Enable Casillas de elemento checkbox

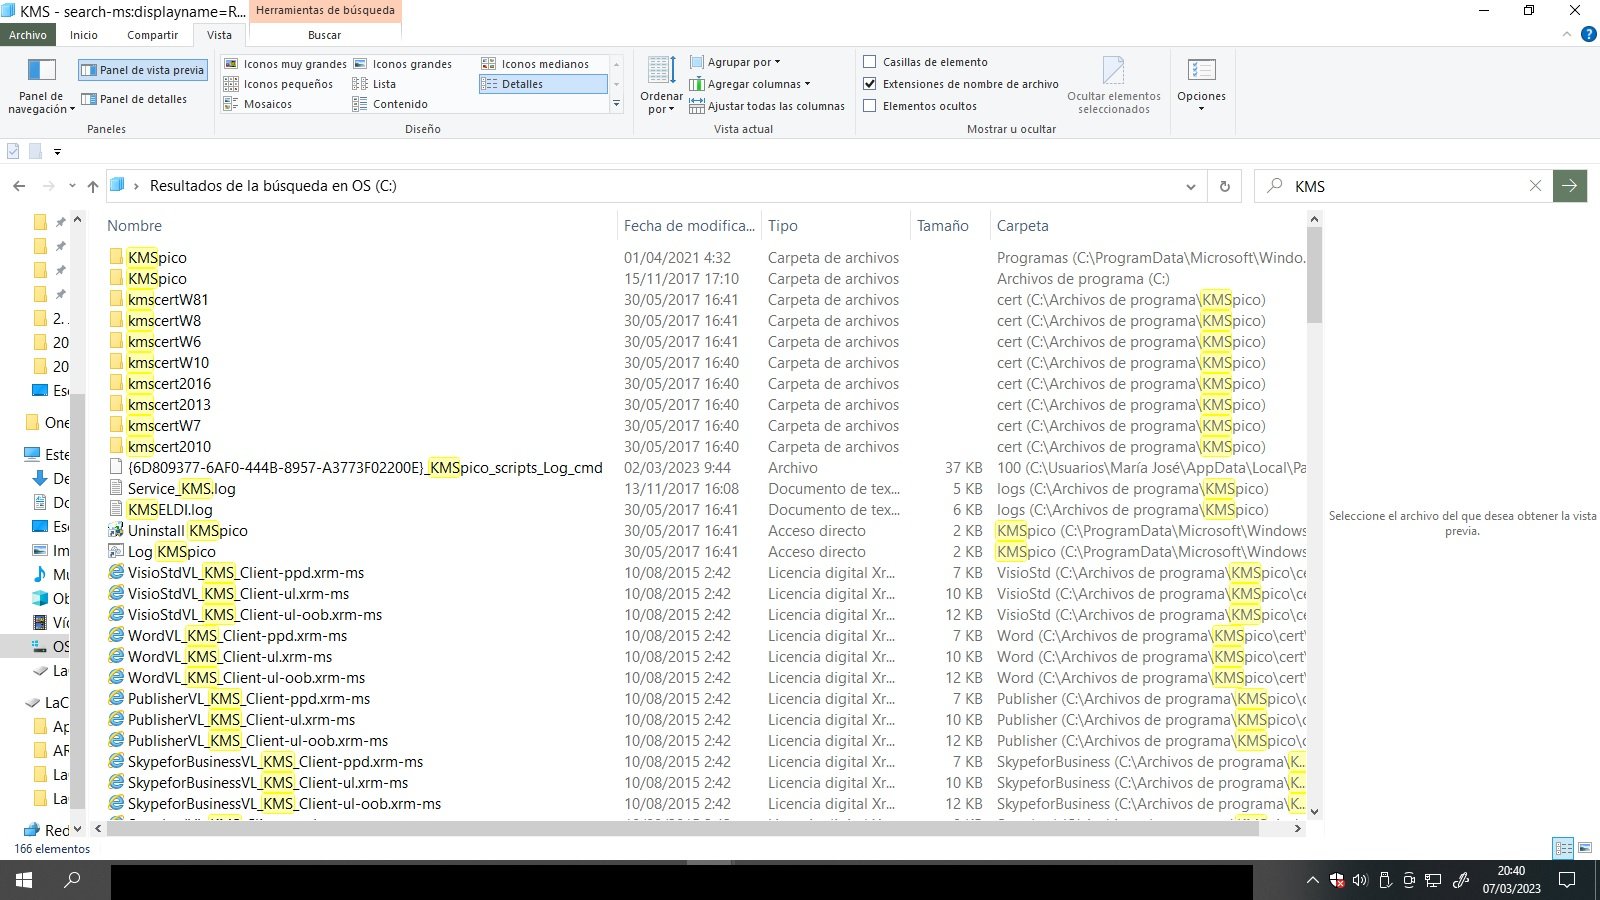click(x=870, y=62)
